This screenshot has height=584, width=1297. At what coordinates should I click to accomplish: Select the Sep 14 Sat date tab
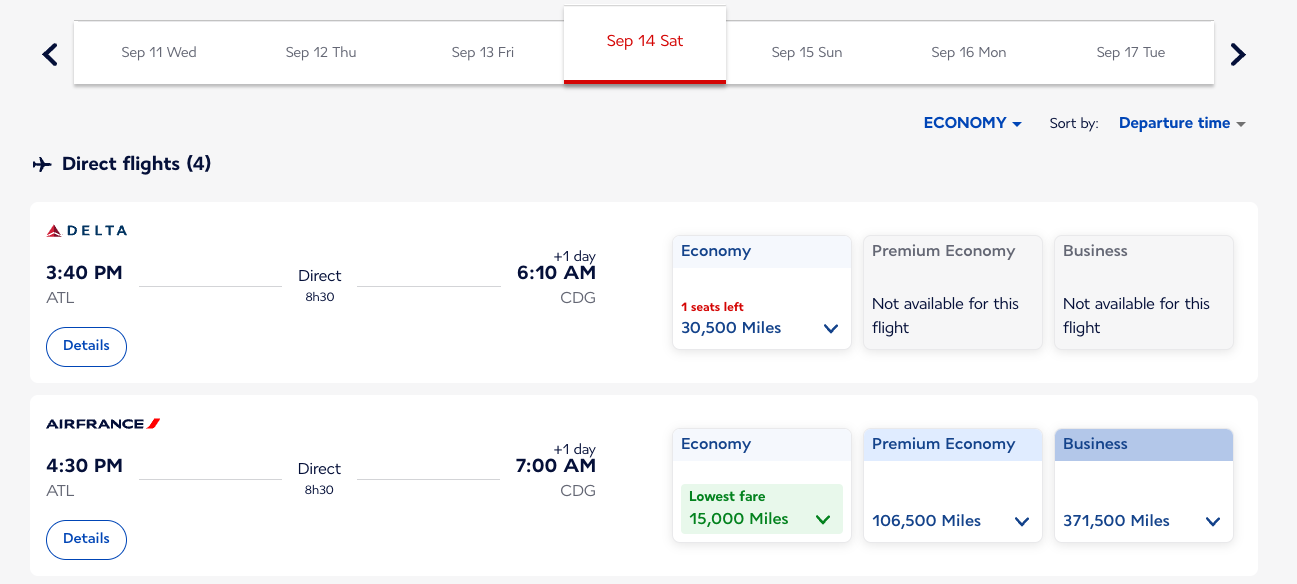(x=645, y=41)
